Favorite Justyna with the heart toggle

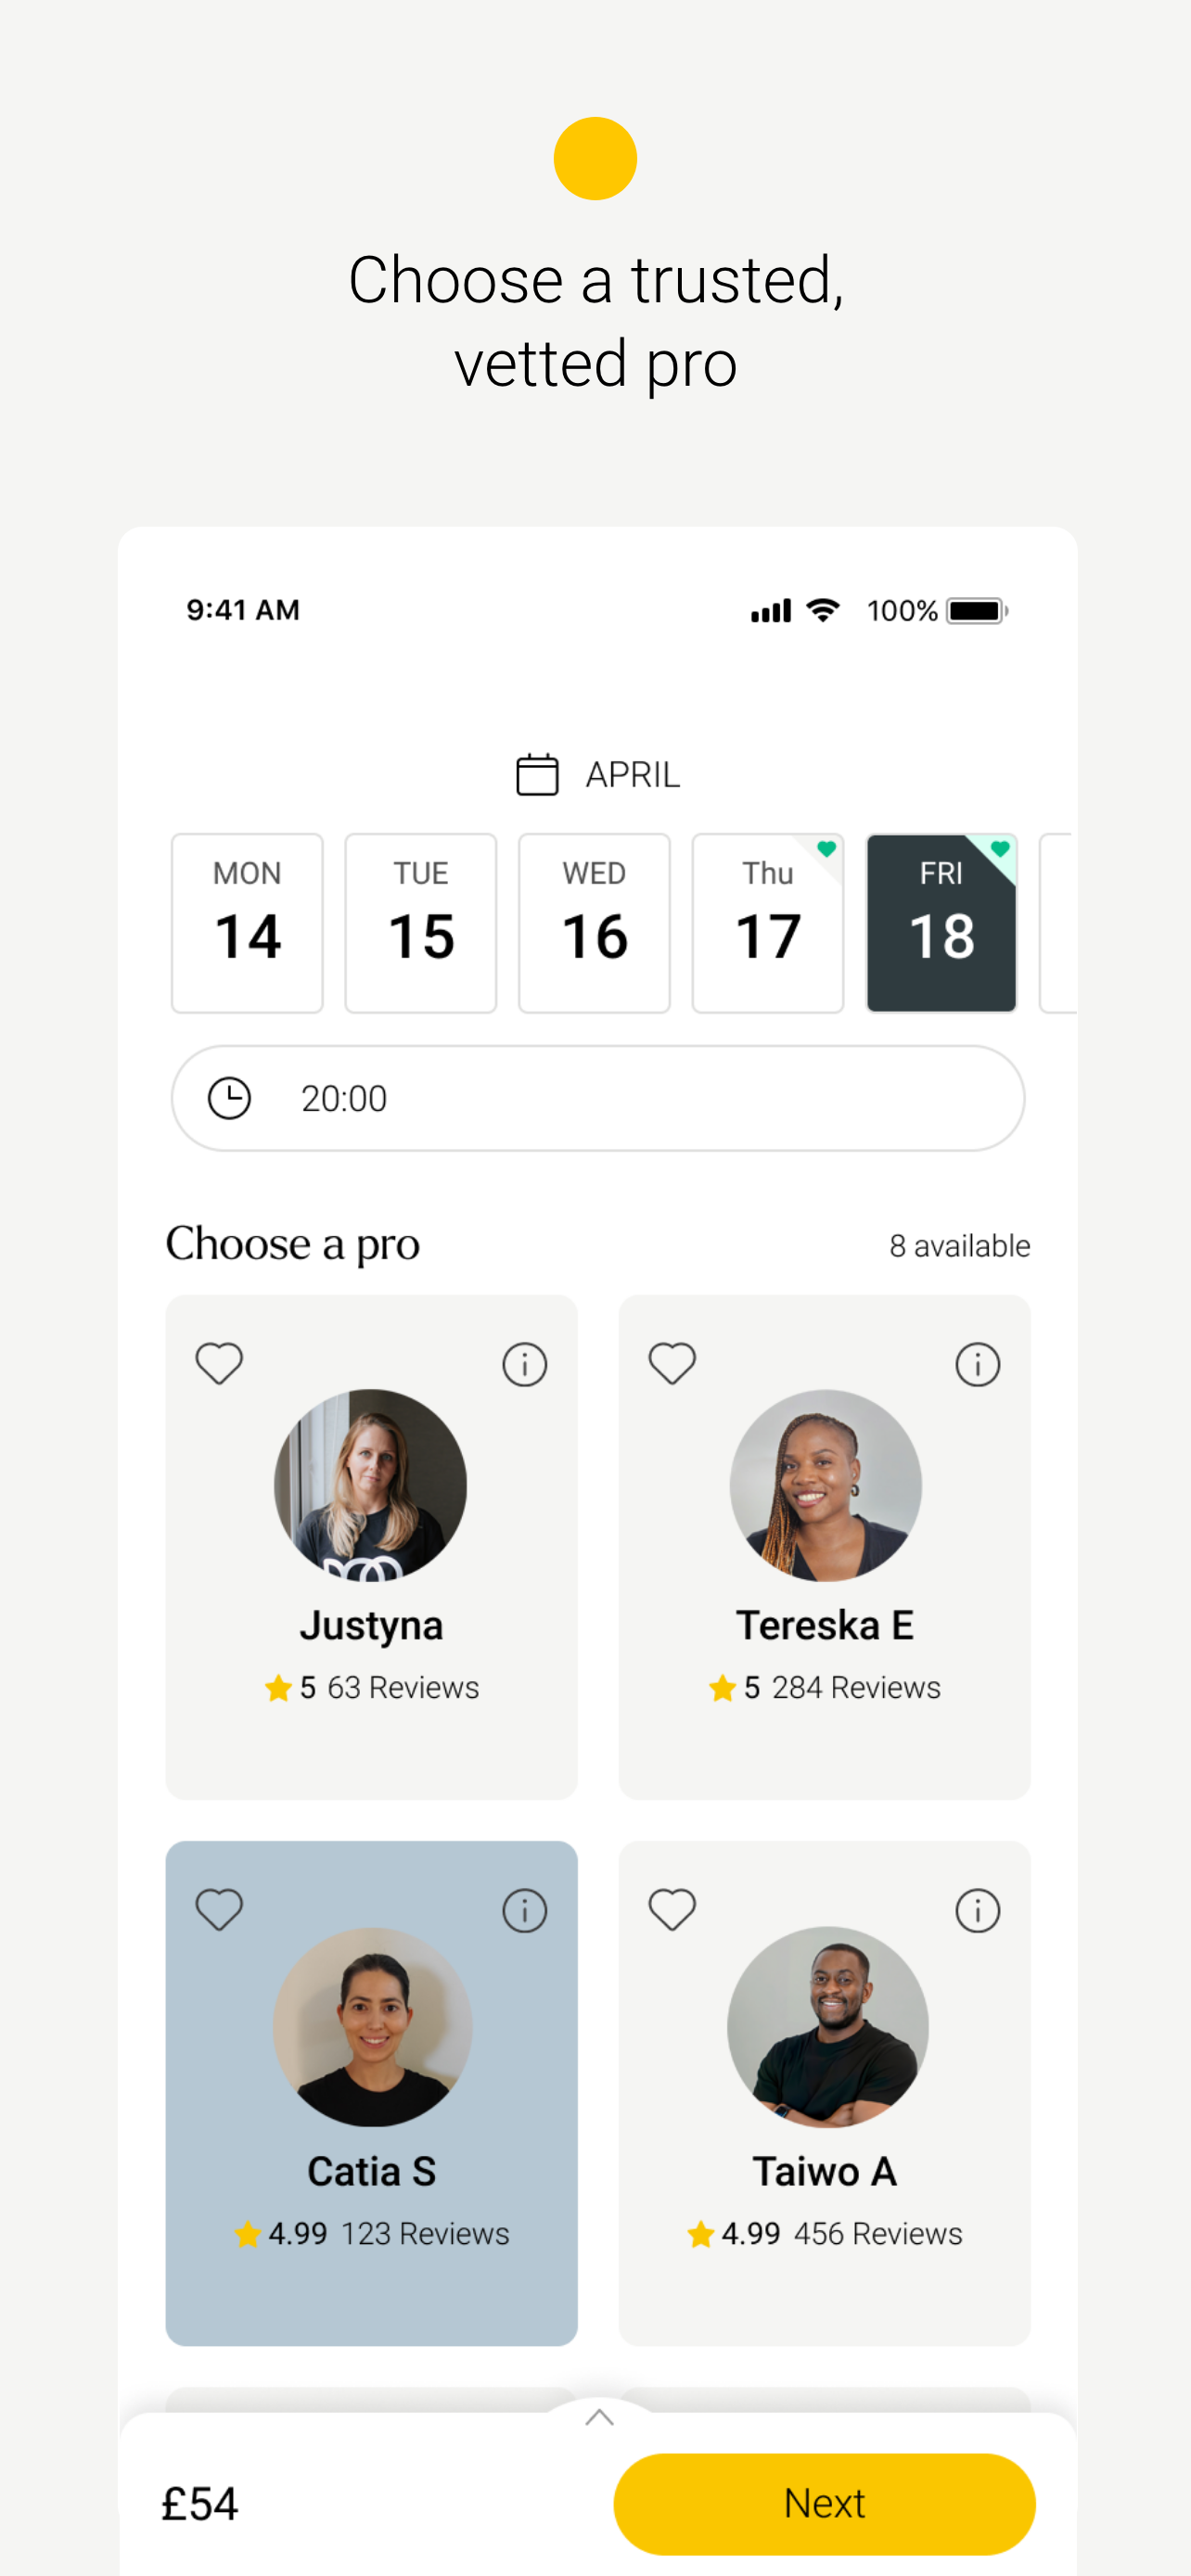(219, 1363)
